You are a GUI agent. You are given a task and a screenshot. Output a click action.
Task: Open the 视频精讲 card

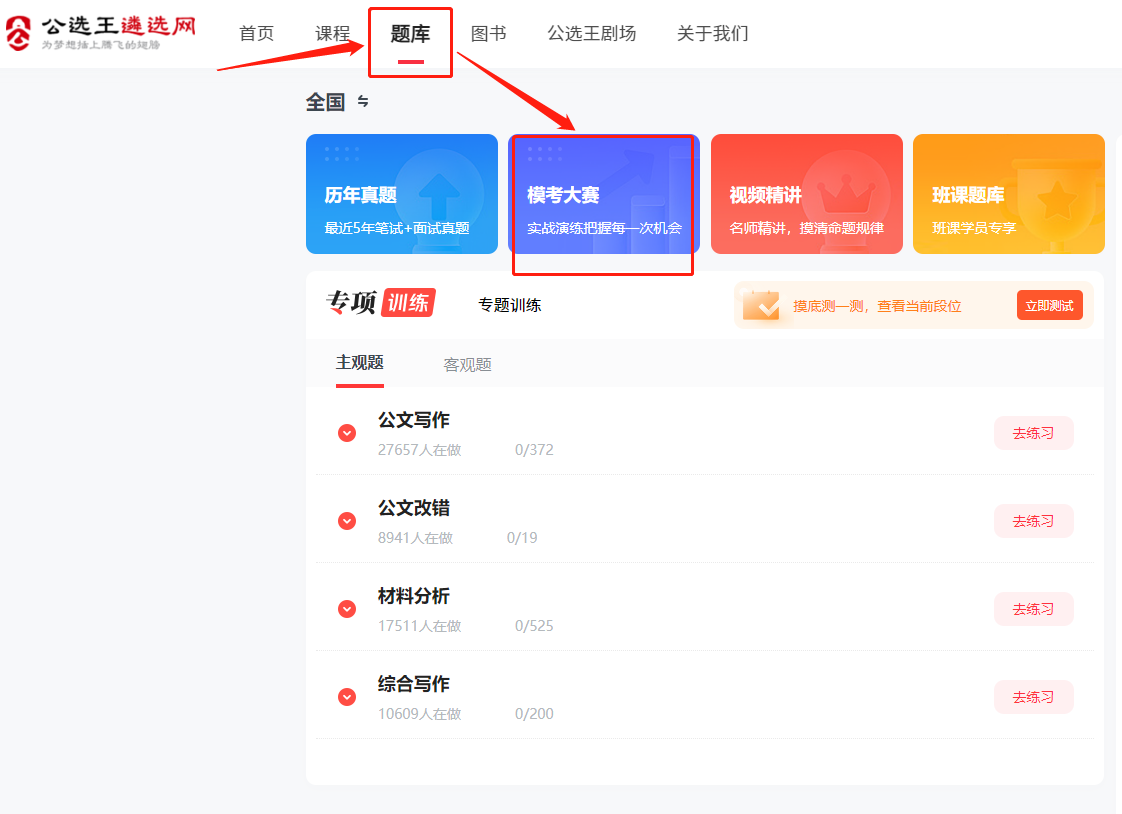coord(806,194)
